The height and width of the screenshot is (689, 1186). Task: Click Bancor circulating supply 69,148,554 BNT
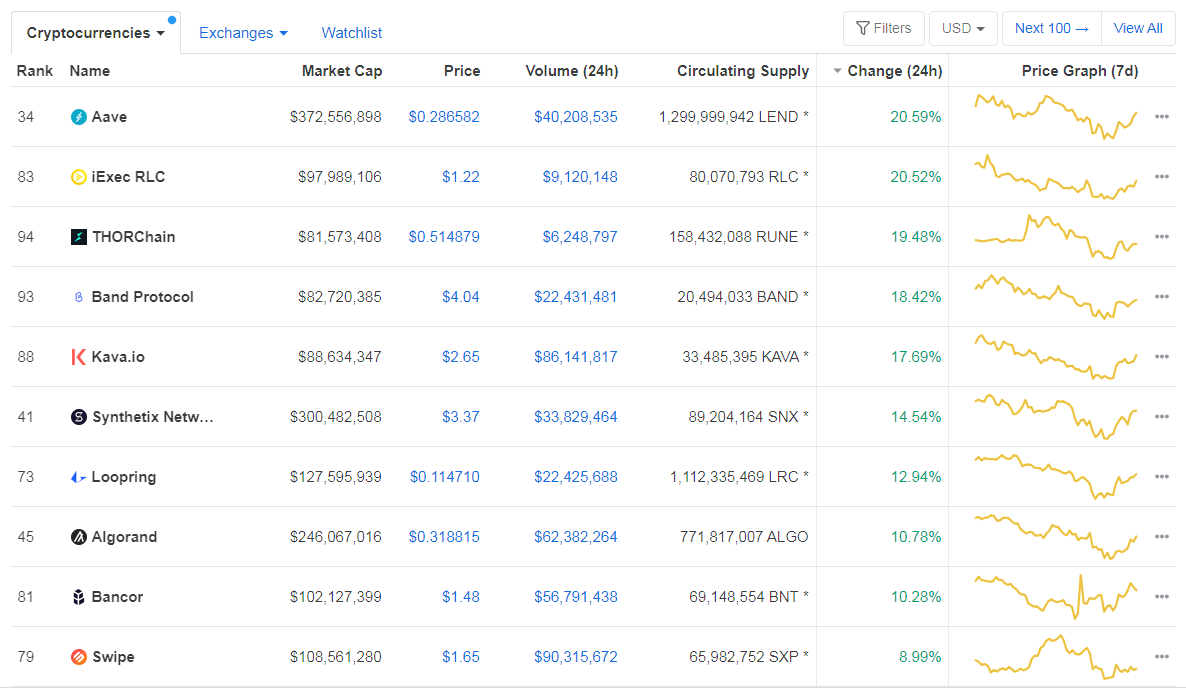749,597
